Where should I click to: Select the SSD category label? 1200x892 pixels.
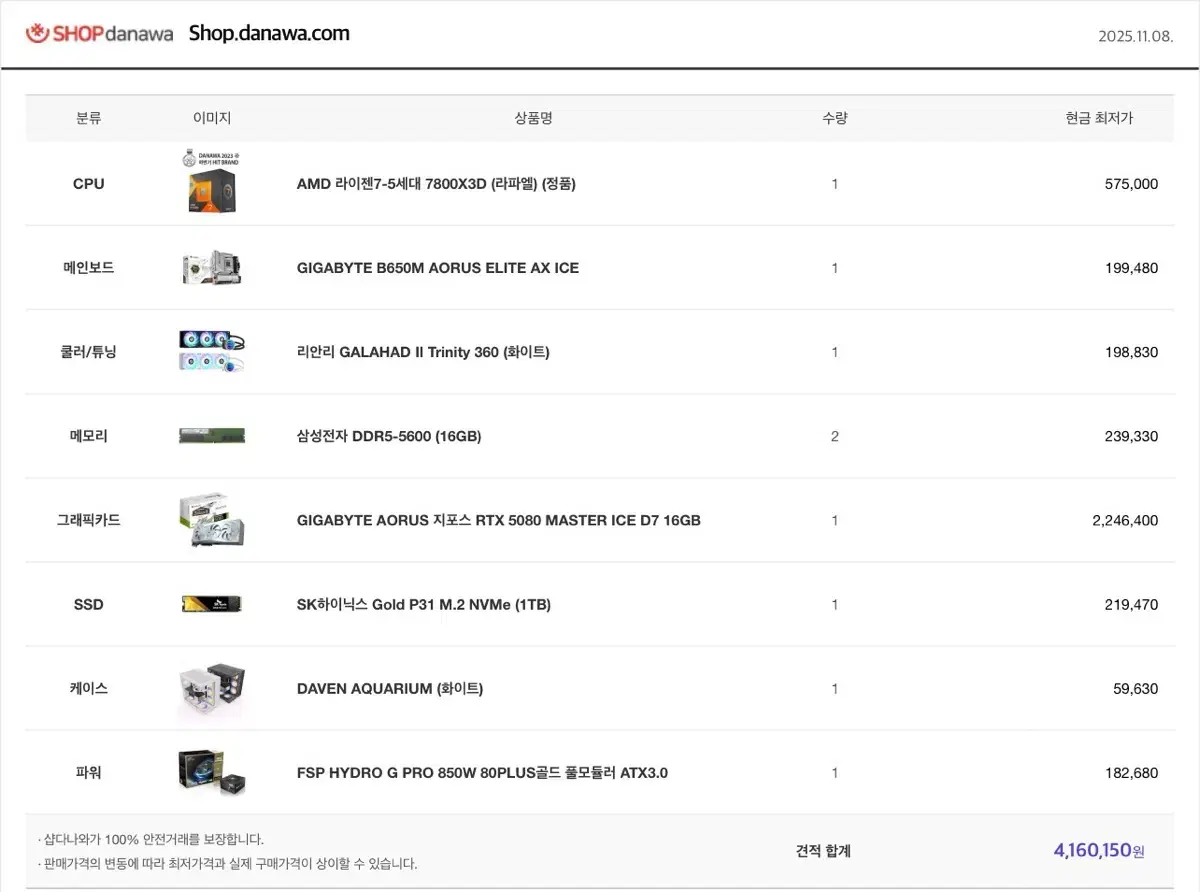point(88,604)
